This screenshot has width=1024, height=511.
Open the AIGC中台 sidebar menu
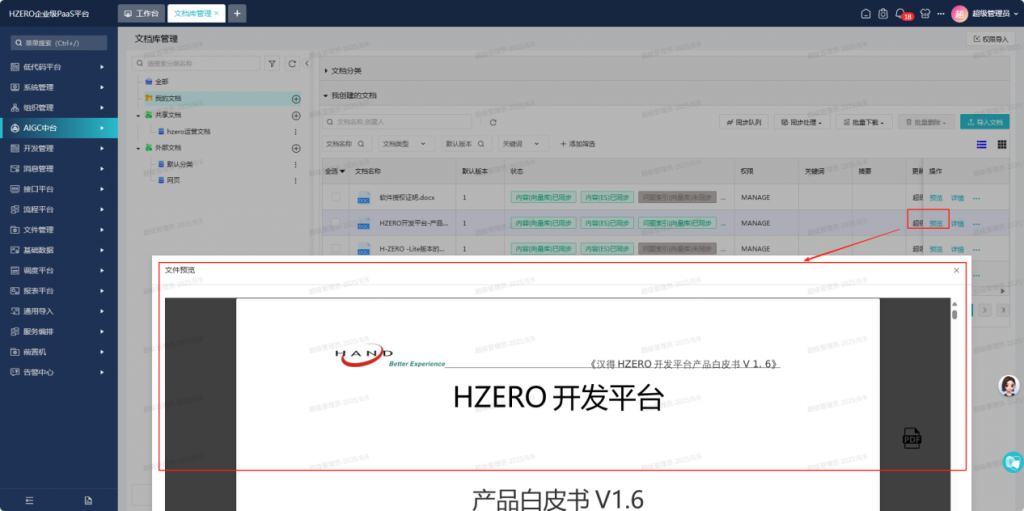tap(58, 128)
